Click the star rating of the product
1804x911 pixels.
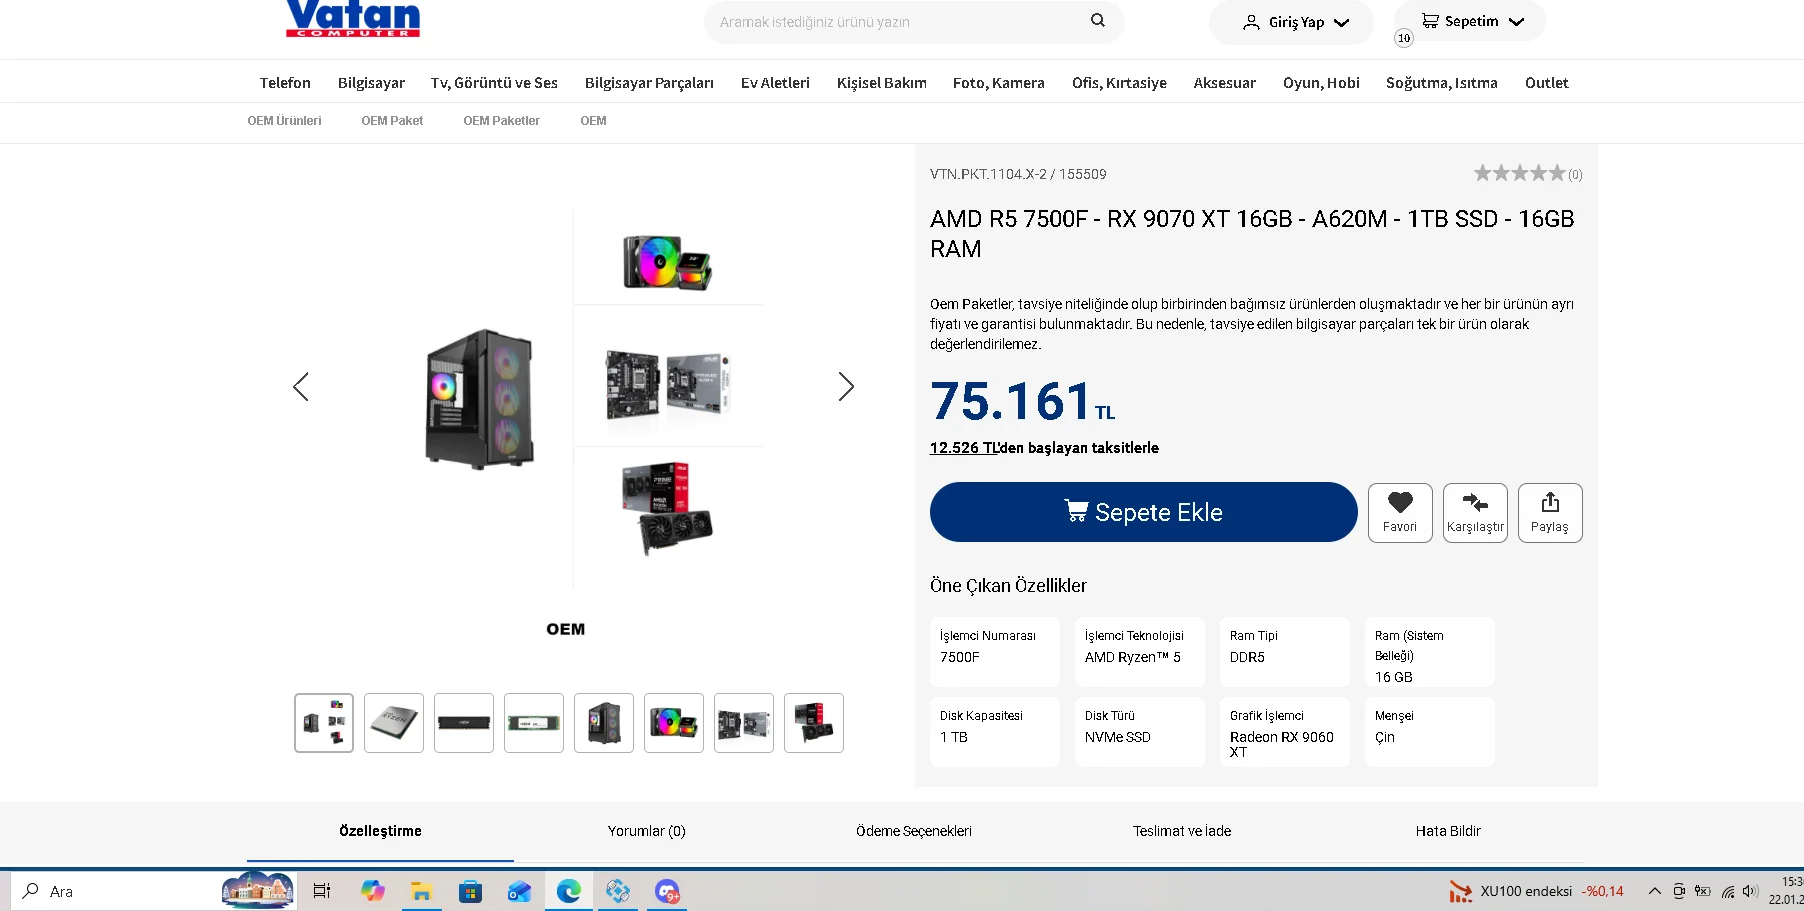coord(1519,174)
